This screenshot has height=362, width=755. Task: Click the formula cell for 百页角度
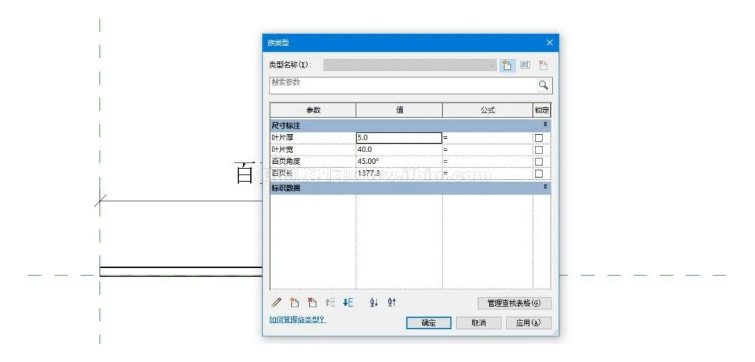tap(487, 162)
